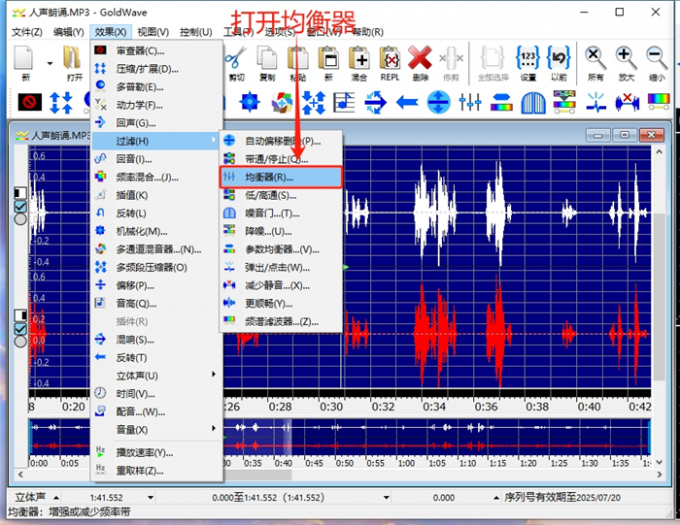
Task: Click the red stop-sign effect icon
Action: tap(30, 102)
